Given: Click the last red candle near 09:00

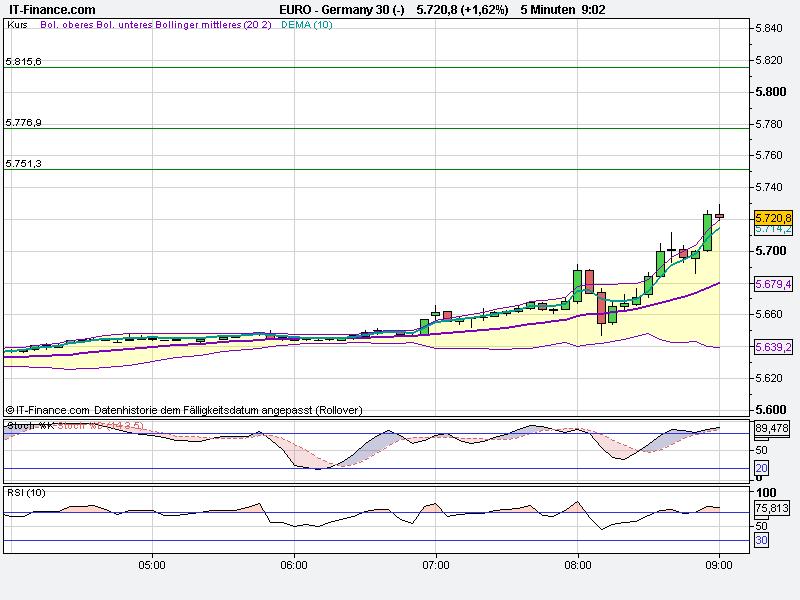Looking at the screenshot, I should [719, 216].
